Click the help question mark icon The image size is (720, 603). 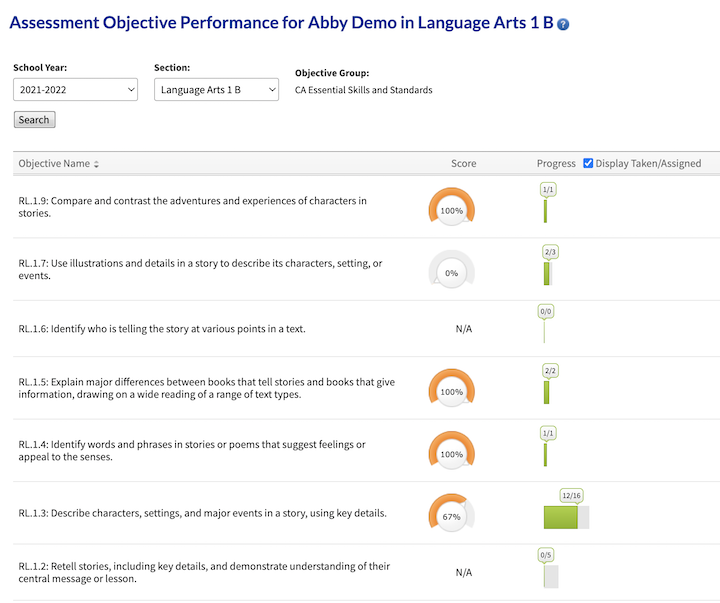pos(563,24)
